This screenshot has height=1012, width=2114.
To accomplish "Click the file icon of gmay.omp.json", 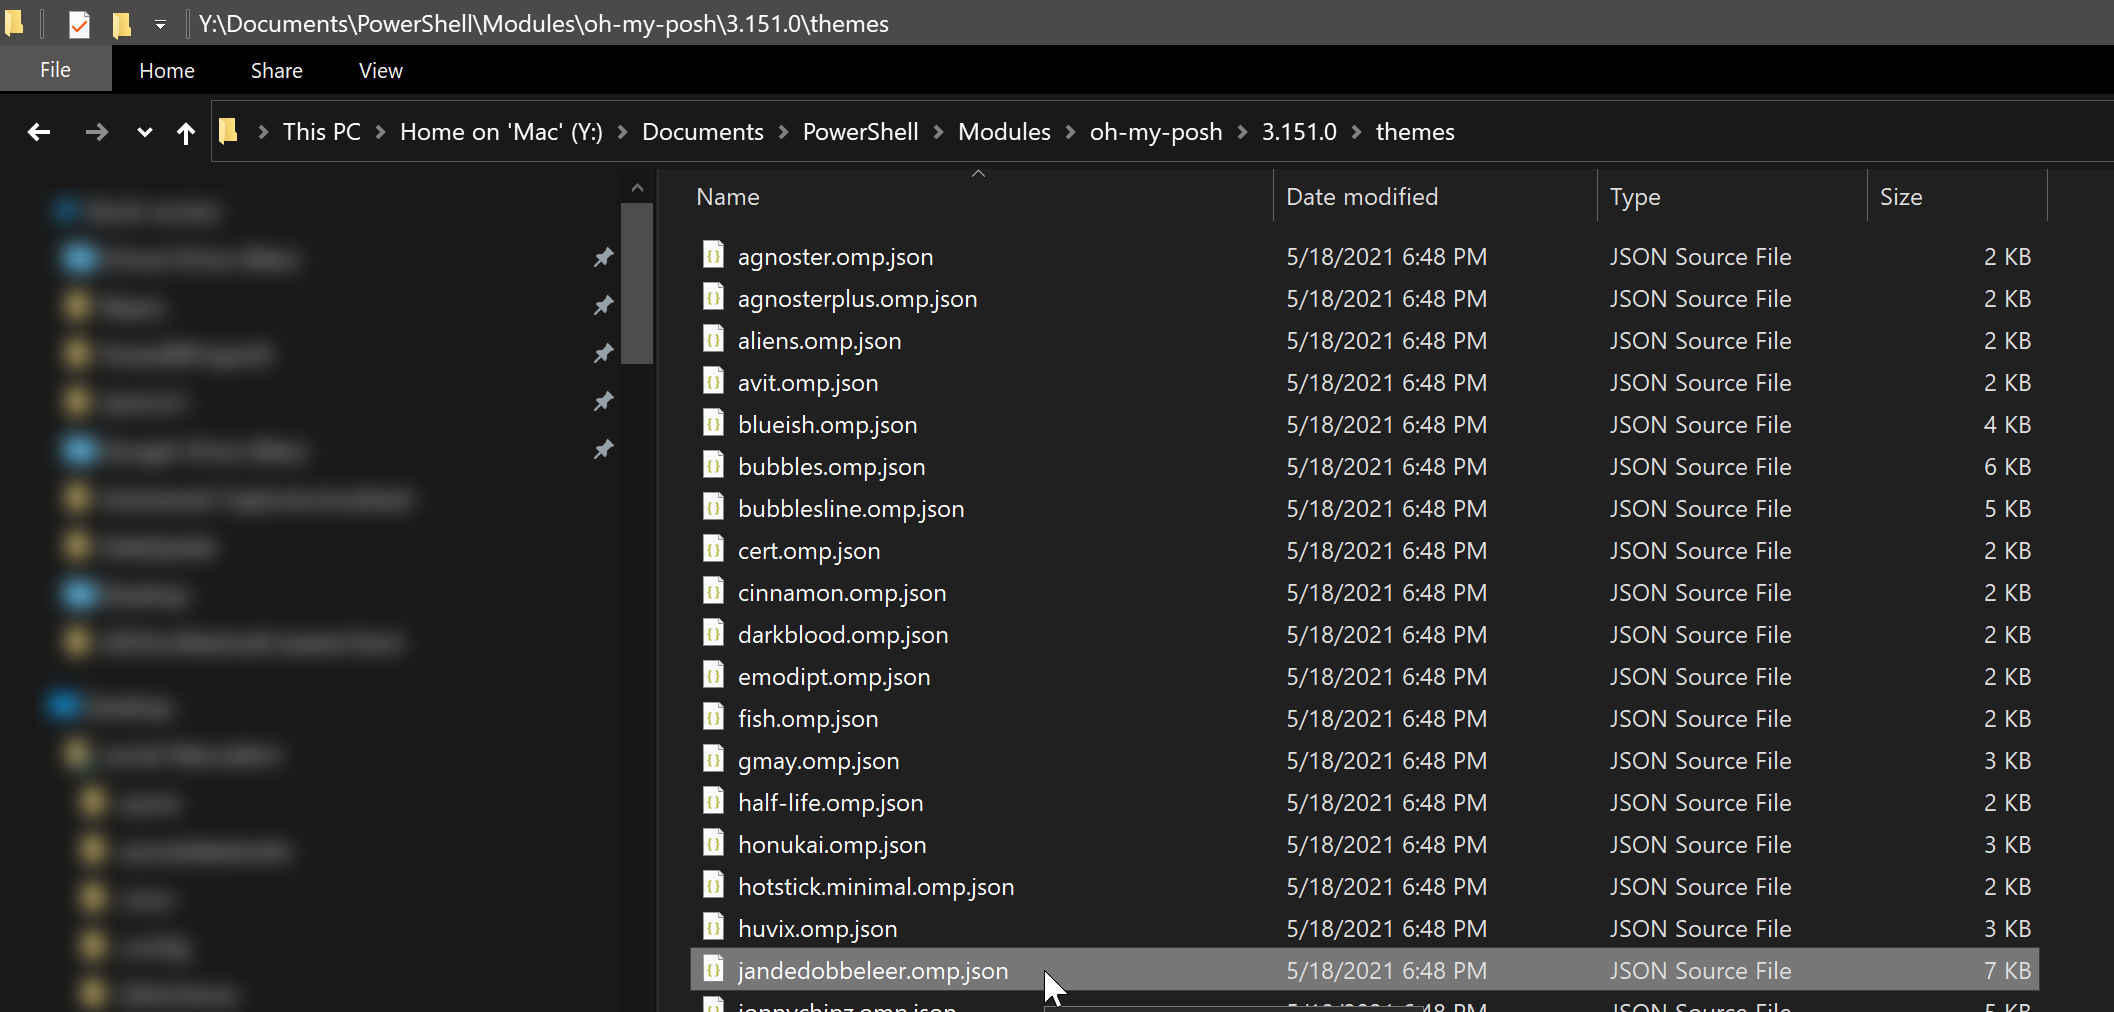I will (713, 760).
